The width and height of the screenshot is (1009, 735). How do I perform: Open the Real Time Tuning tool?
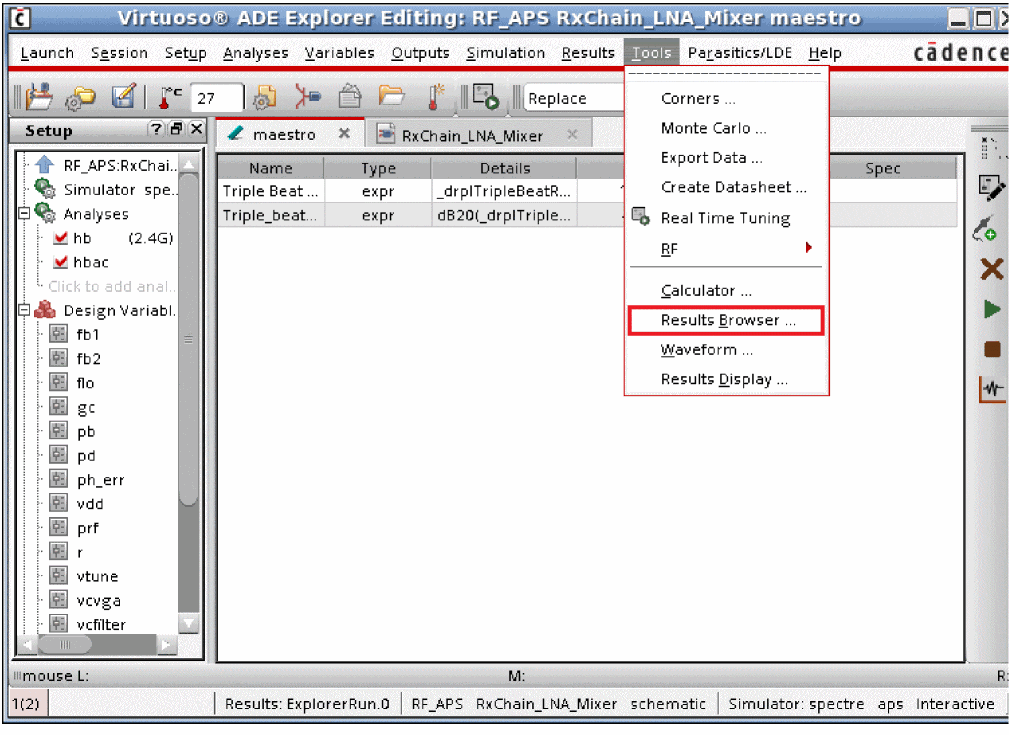[x=725, y=218]
